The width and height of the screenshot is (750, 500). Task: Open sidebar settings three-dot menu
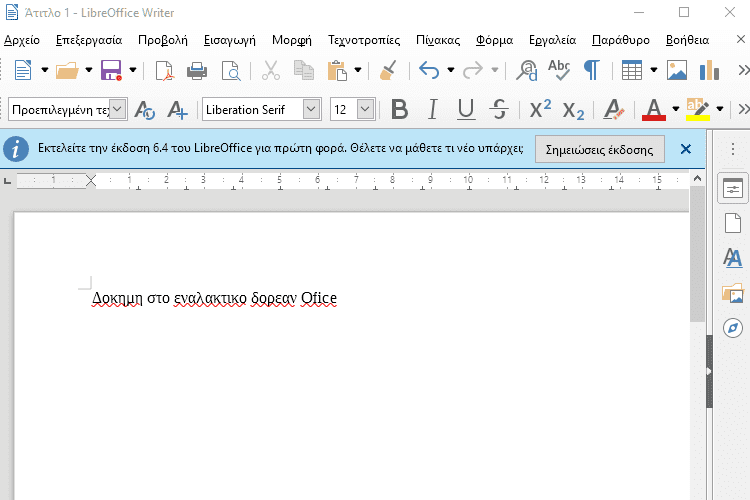click(x=732, y=149)
